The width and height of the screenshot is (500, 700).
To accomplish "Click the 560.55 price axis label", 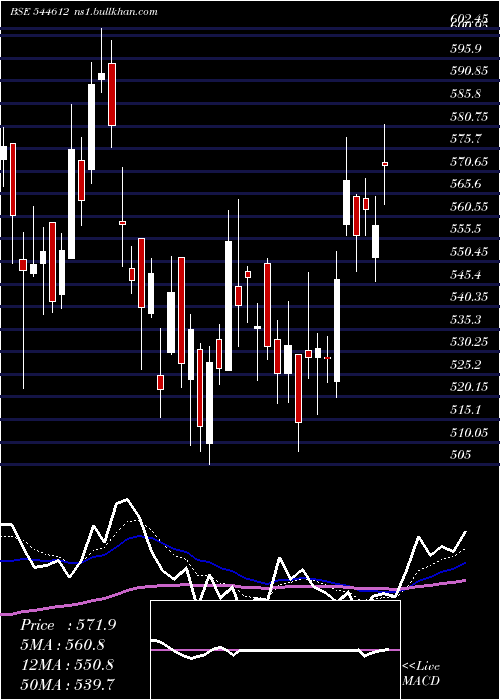I will click(x=469, y=207).
